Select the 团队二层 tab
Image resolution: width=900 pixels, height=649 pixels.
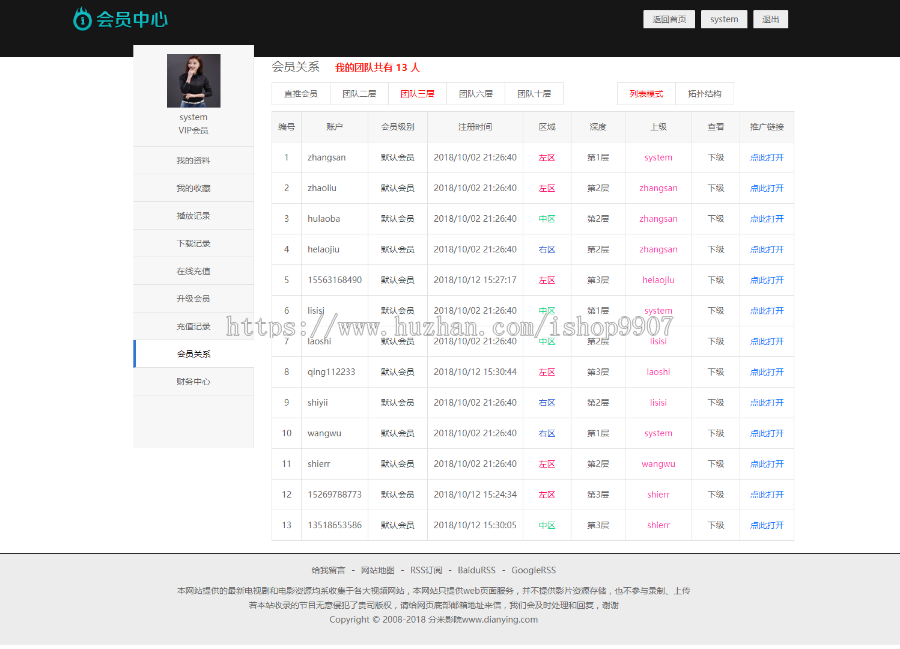click(359, 94)
